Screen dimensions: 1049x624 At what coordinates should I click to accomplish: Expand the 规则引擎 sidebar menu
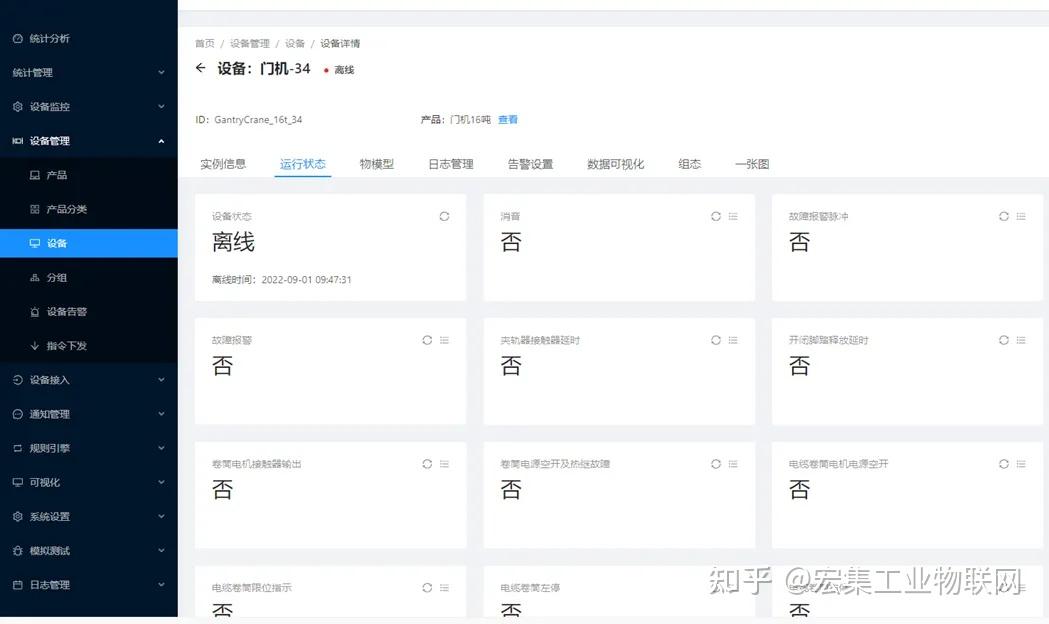point(89,447)
